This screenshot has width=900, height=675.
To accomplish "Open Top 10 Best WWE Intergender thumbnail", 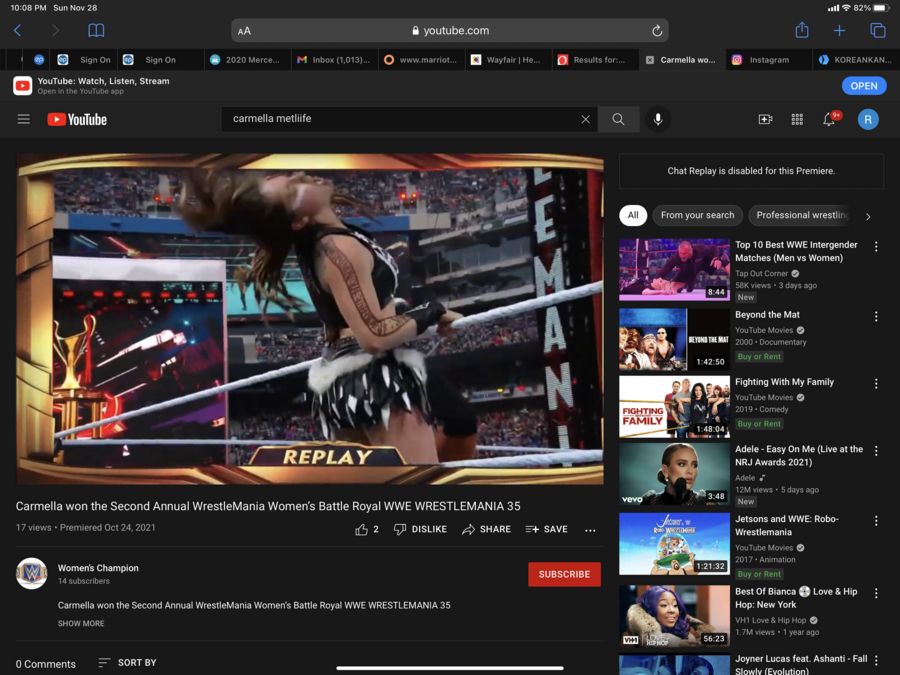I will (674, 270).
